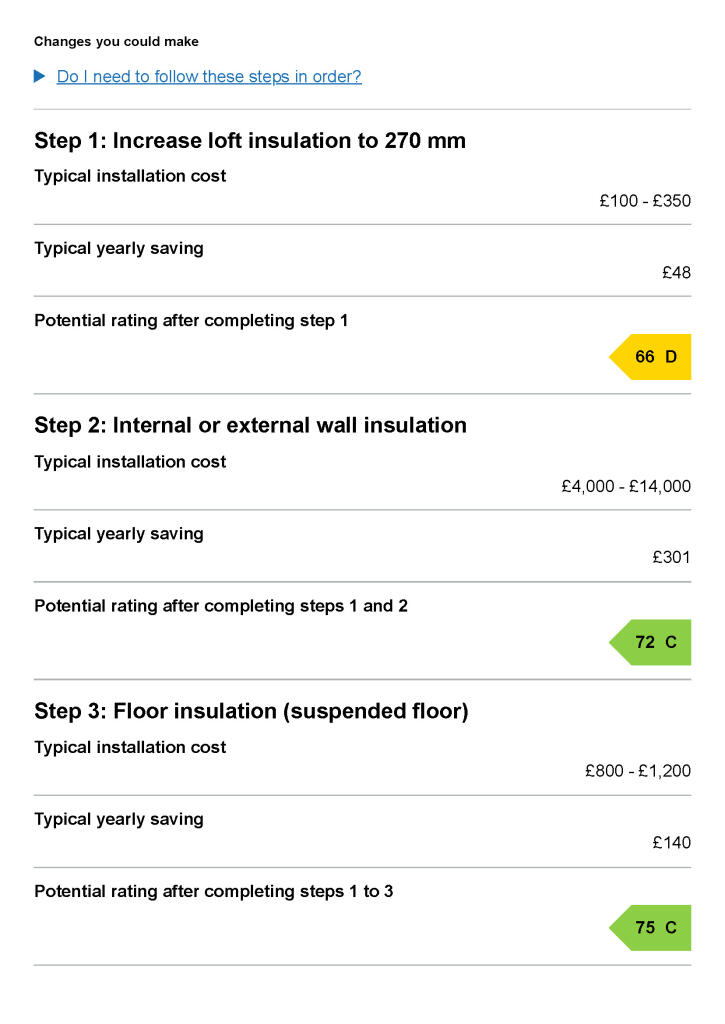
Task: Click the £4,000 - £14,000 installation cost
Action: [626, 487]
